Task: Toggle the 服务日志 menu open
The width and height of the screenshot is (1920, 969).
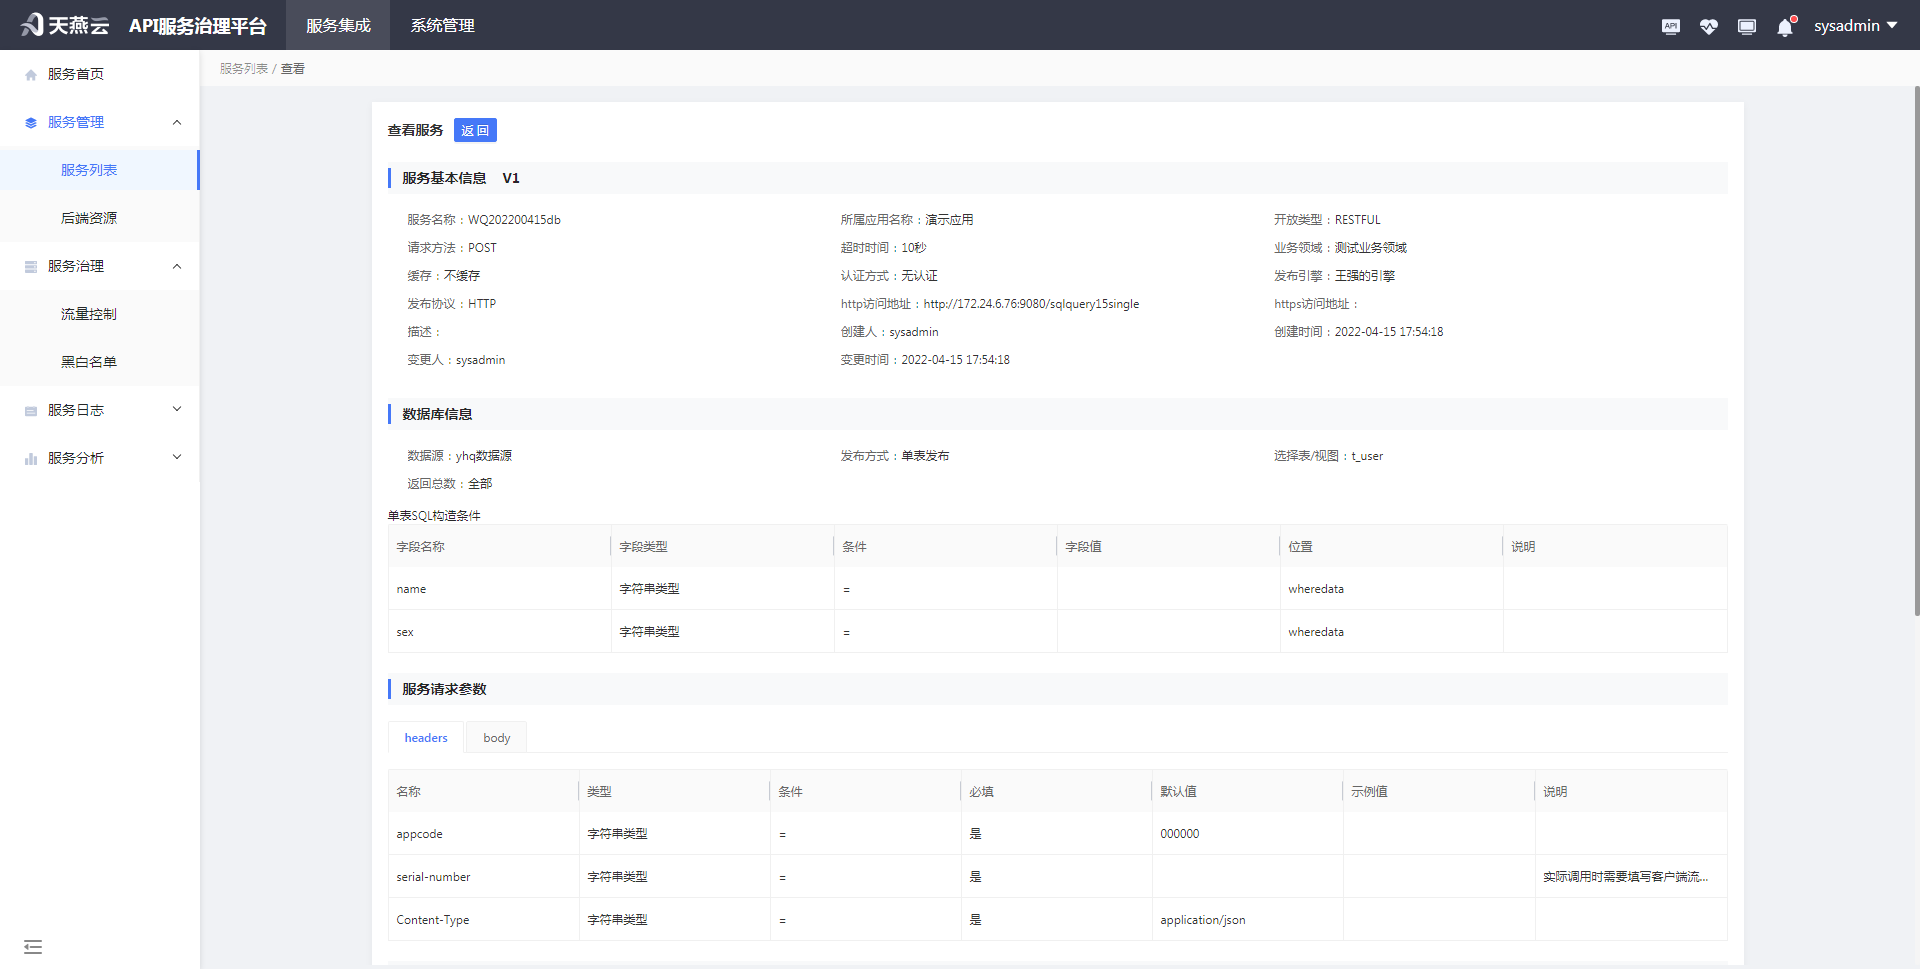Action: 177,409
